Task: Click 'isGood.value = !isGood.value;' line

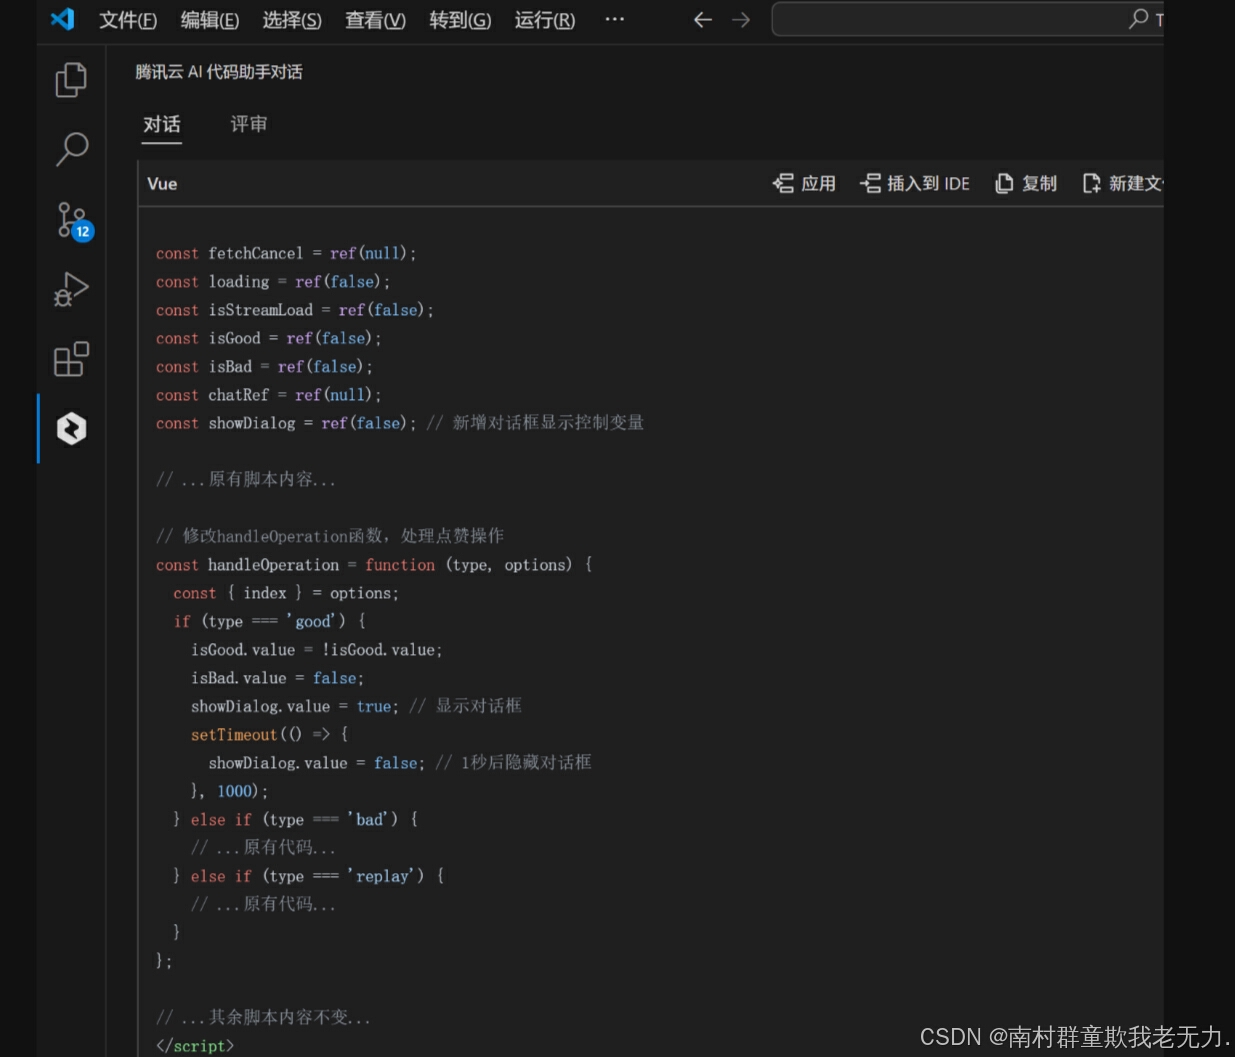Action: tap(317, 650)
